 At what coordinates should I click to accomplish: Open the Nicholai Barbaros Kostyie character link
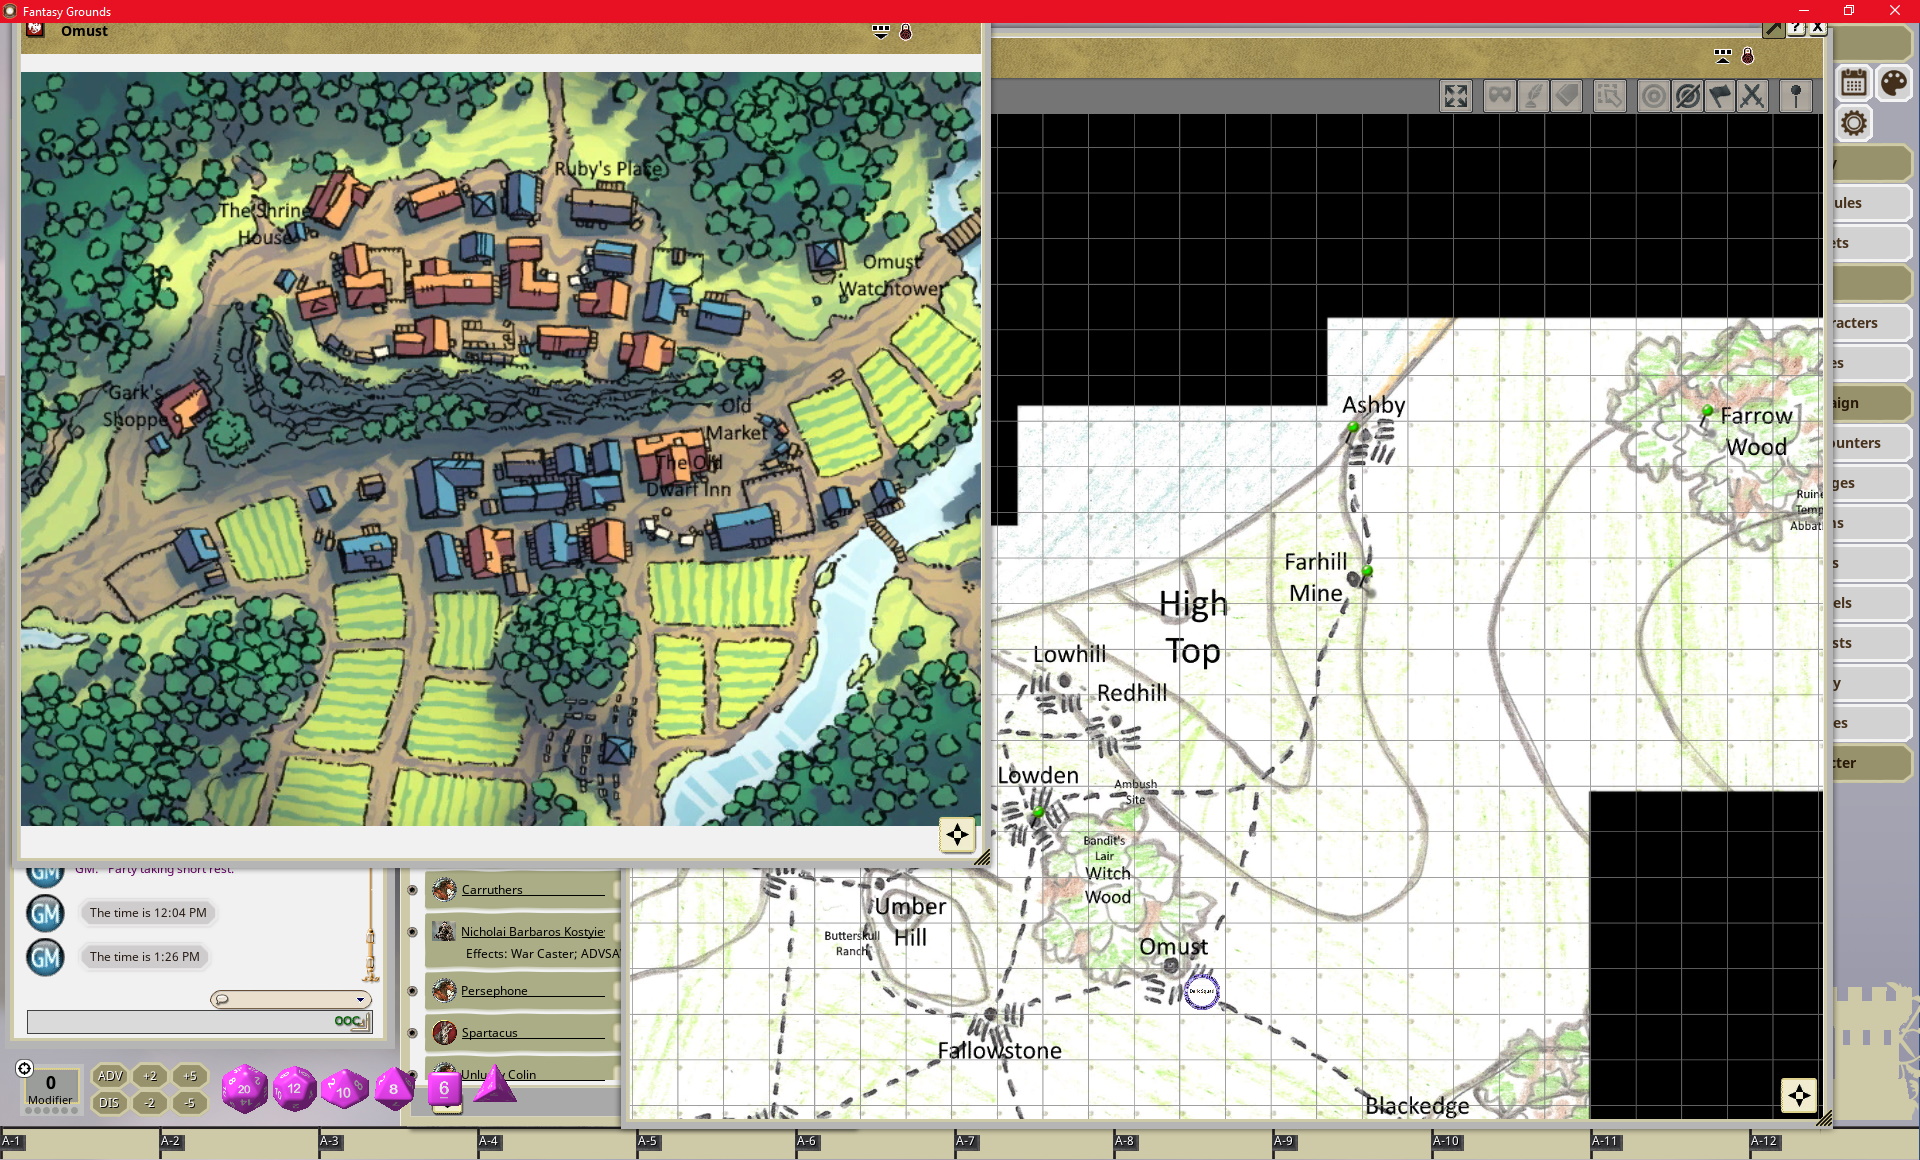click(x=533, y=931)
